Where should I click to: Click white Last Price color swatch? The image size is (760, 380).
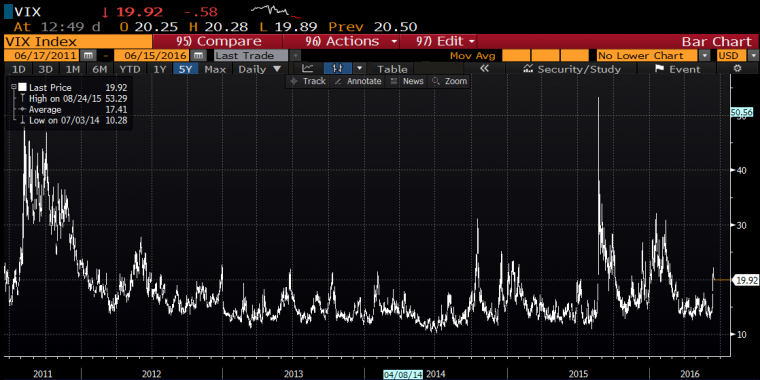[22, 88]
